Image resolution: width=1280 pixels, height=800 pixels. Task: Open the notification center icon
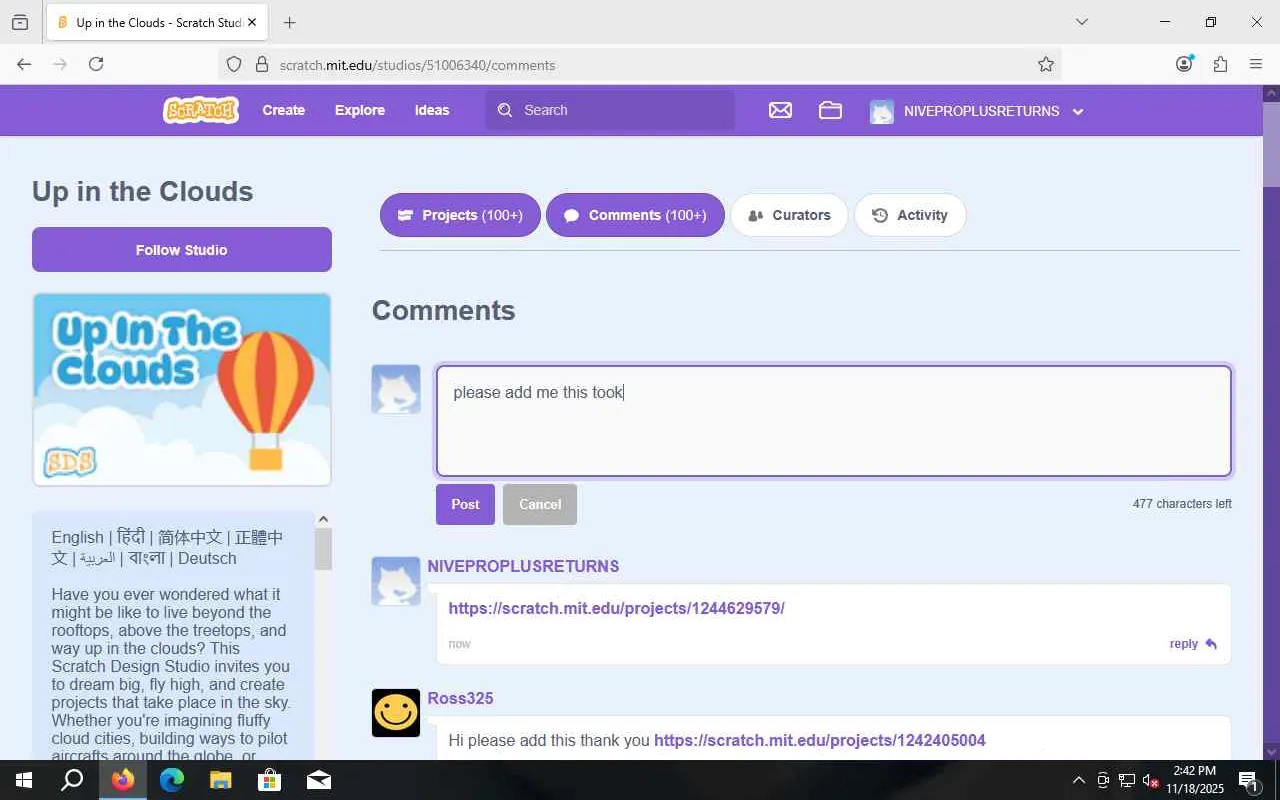click(1249, 780)
